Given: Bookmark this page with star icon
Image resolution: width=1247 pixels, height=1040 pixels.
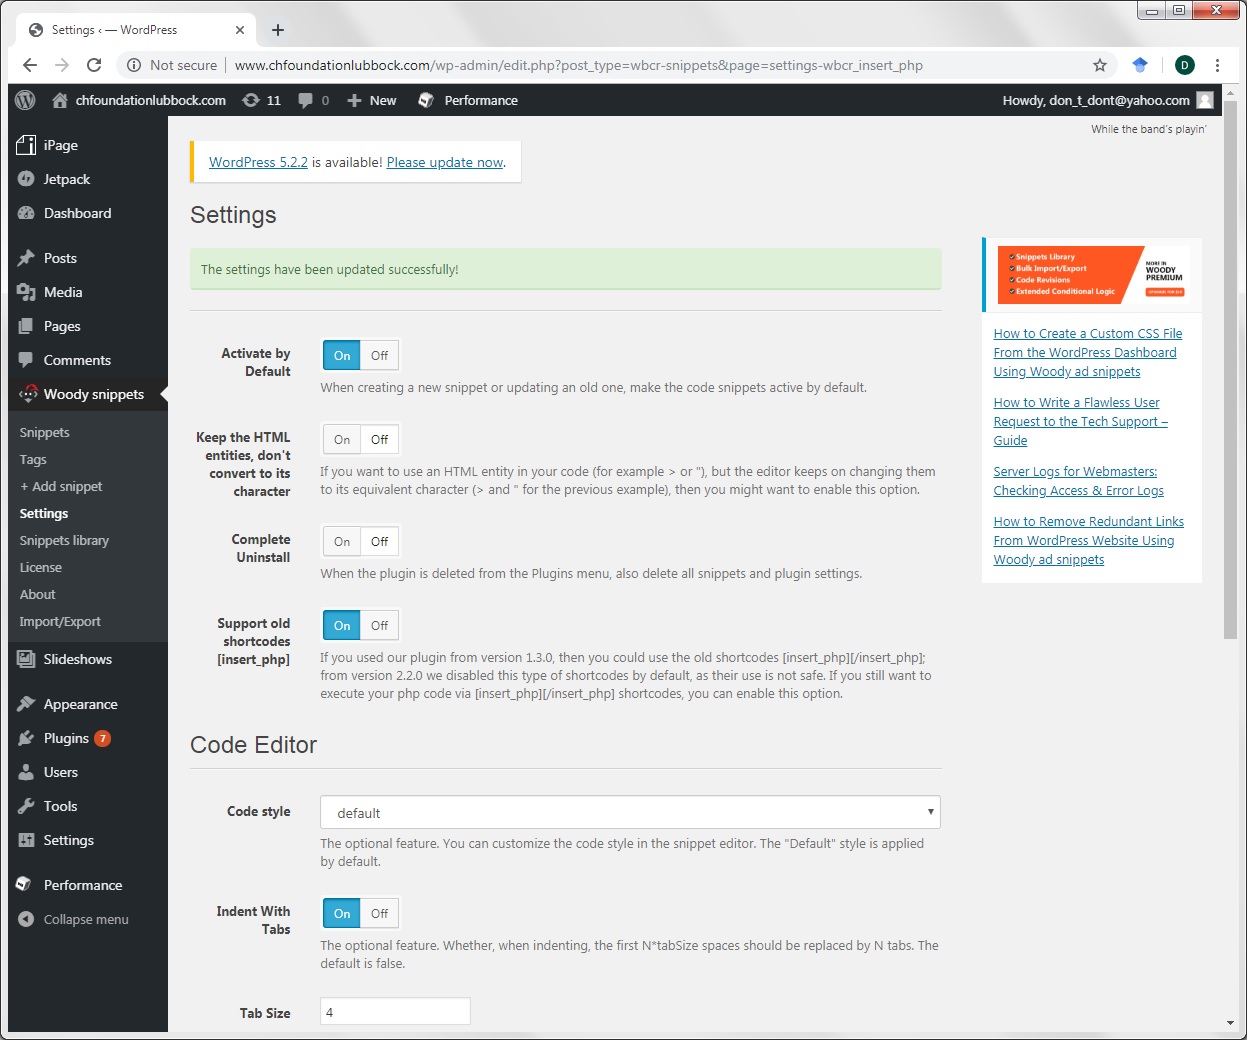Looking at the screenshot, I should coord(1099,65).
